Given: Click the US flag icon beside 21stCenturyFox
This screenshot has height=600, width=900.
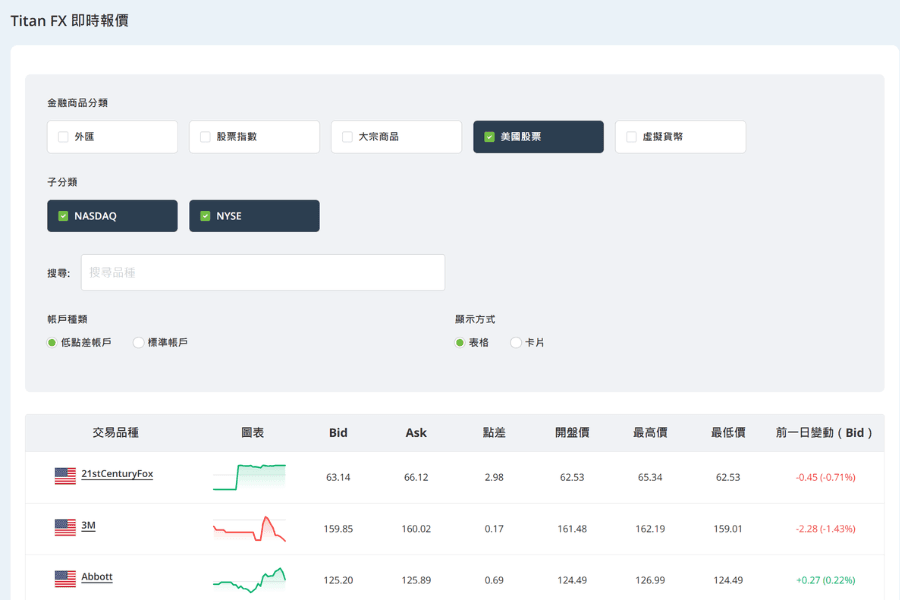Looking at the screenshot, I should 65,476.
